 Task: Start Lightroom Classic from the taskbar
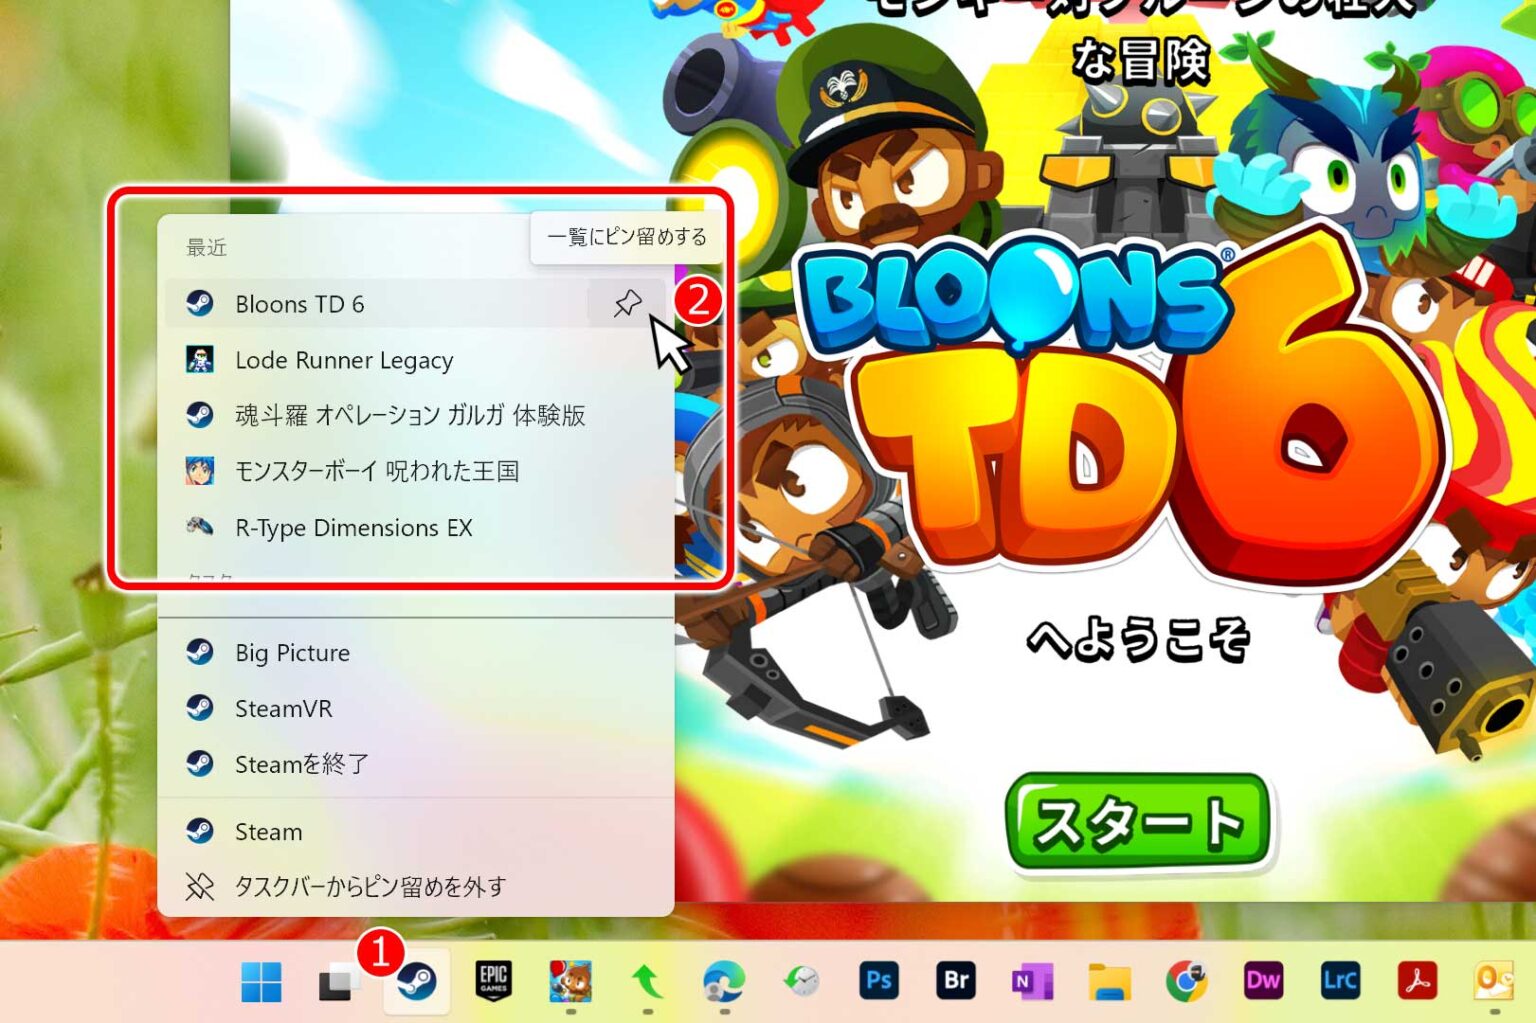click(x=1340, y=981)
